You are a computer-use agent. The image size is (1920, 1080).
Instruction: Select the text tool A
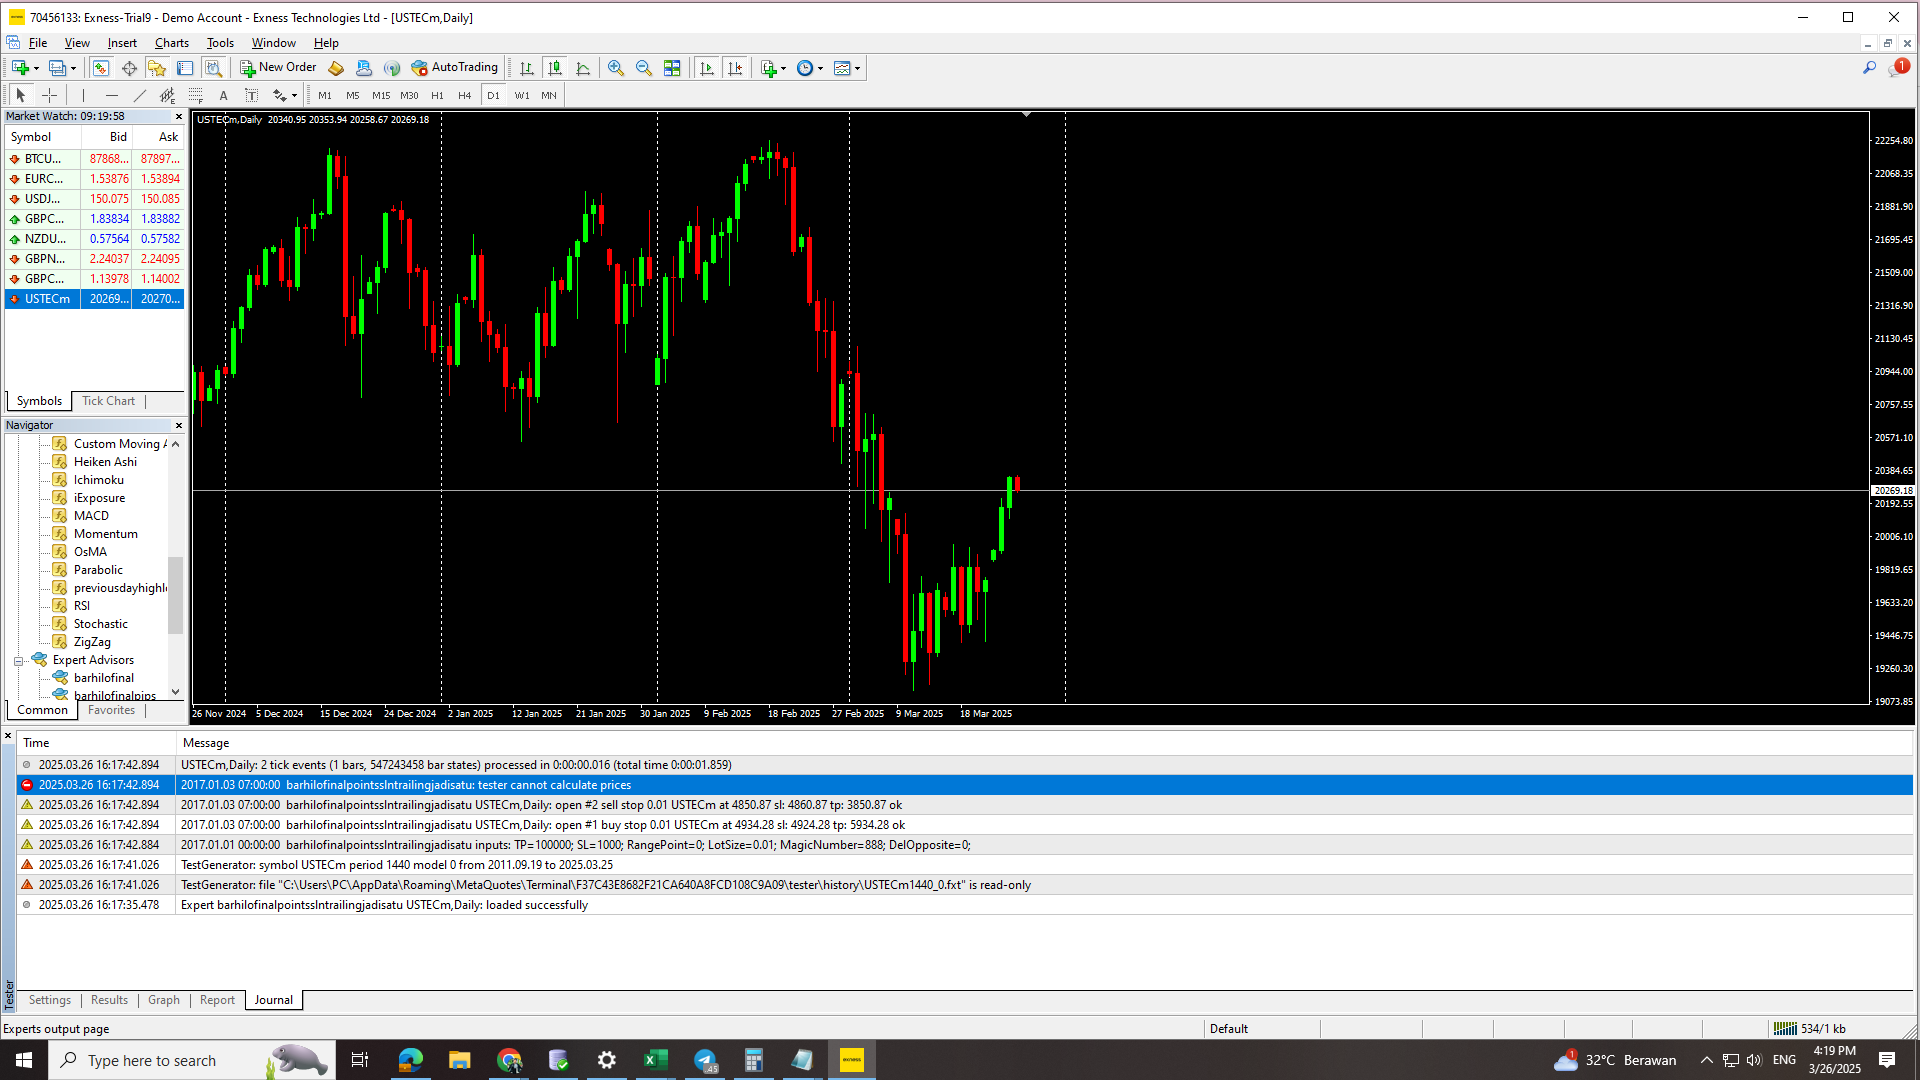click(223, 95)
